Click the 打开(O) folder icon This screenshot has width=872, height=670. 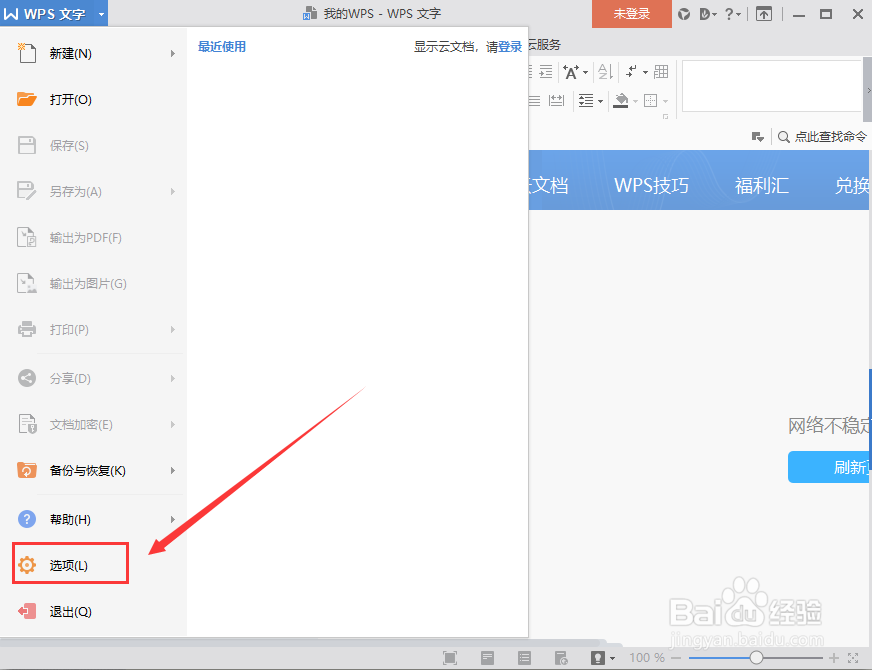tap(27, 99)
